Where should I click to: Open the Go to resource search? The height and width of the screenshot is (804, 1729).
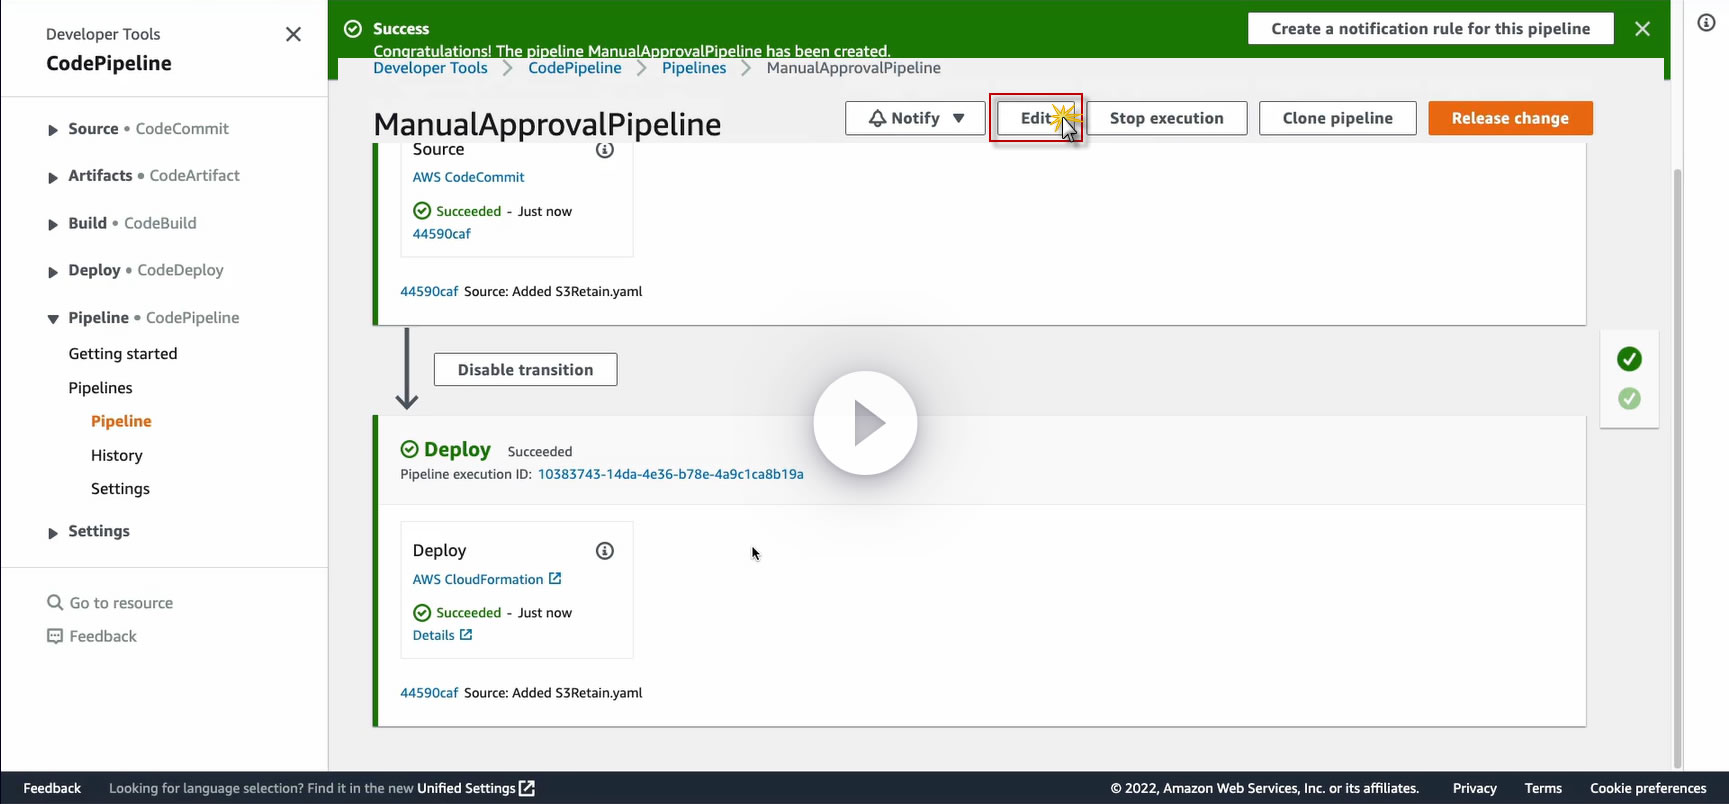point(110,603)
